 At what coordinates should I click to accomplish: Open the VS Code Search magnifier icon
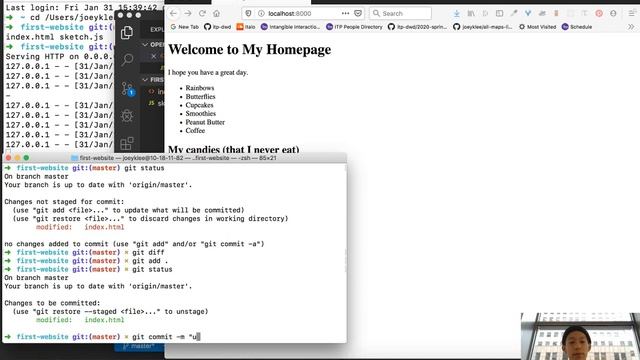[127, 60]
